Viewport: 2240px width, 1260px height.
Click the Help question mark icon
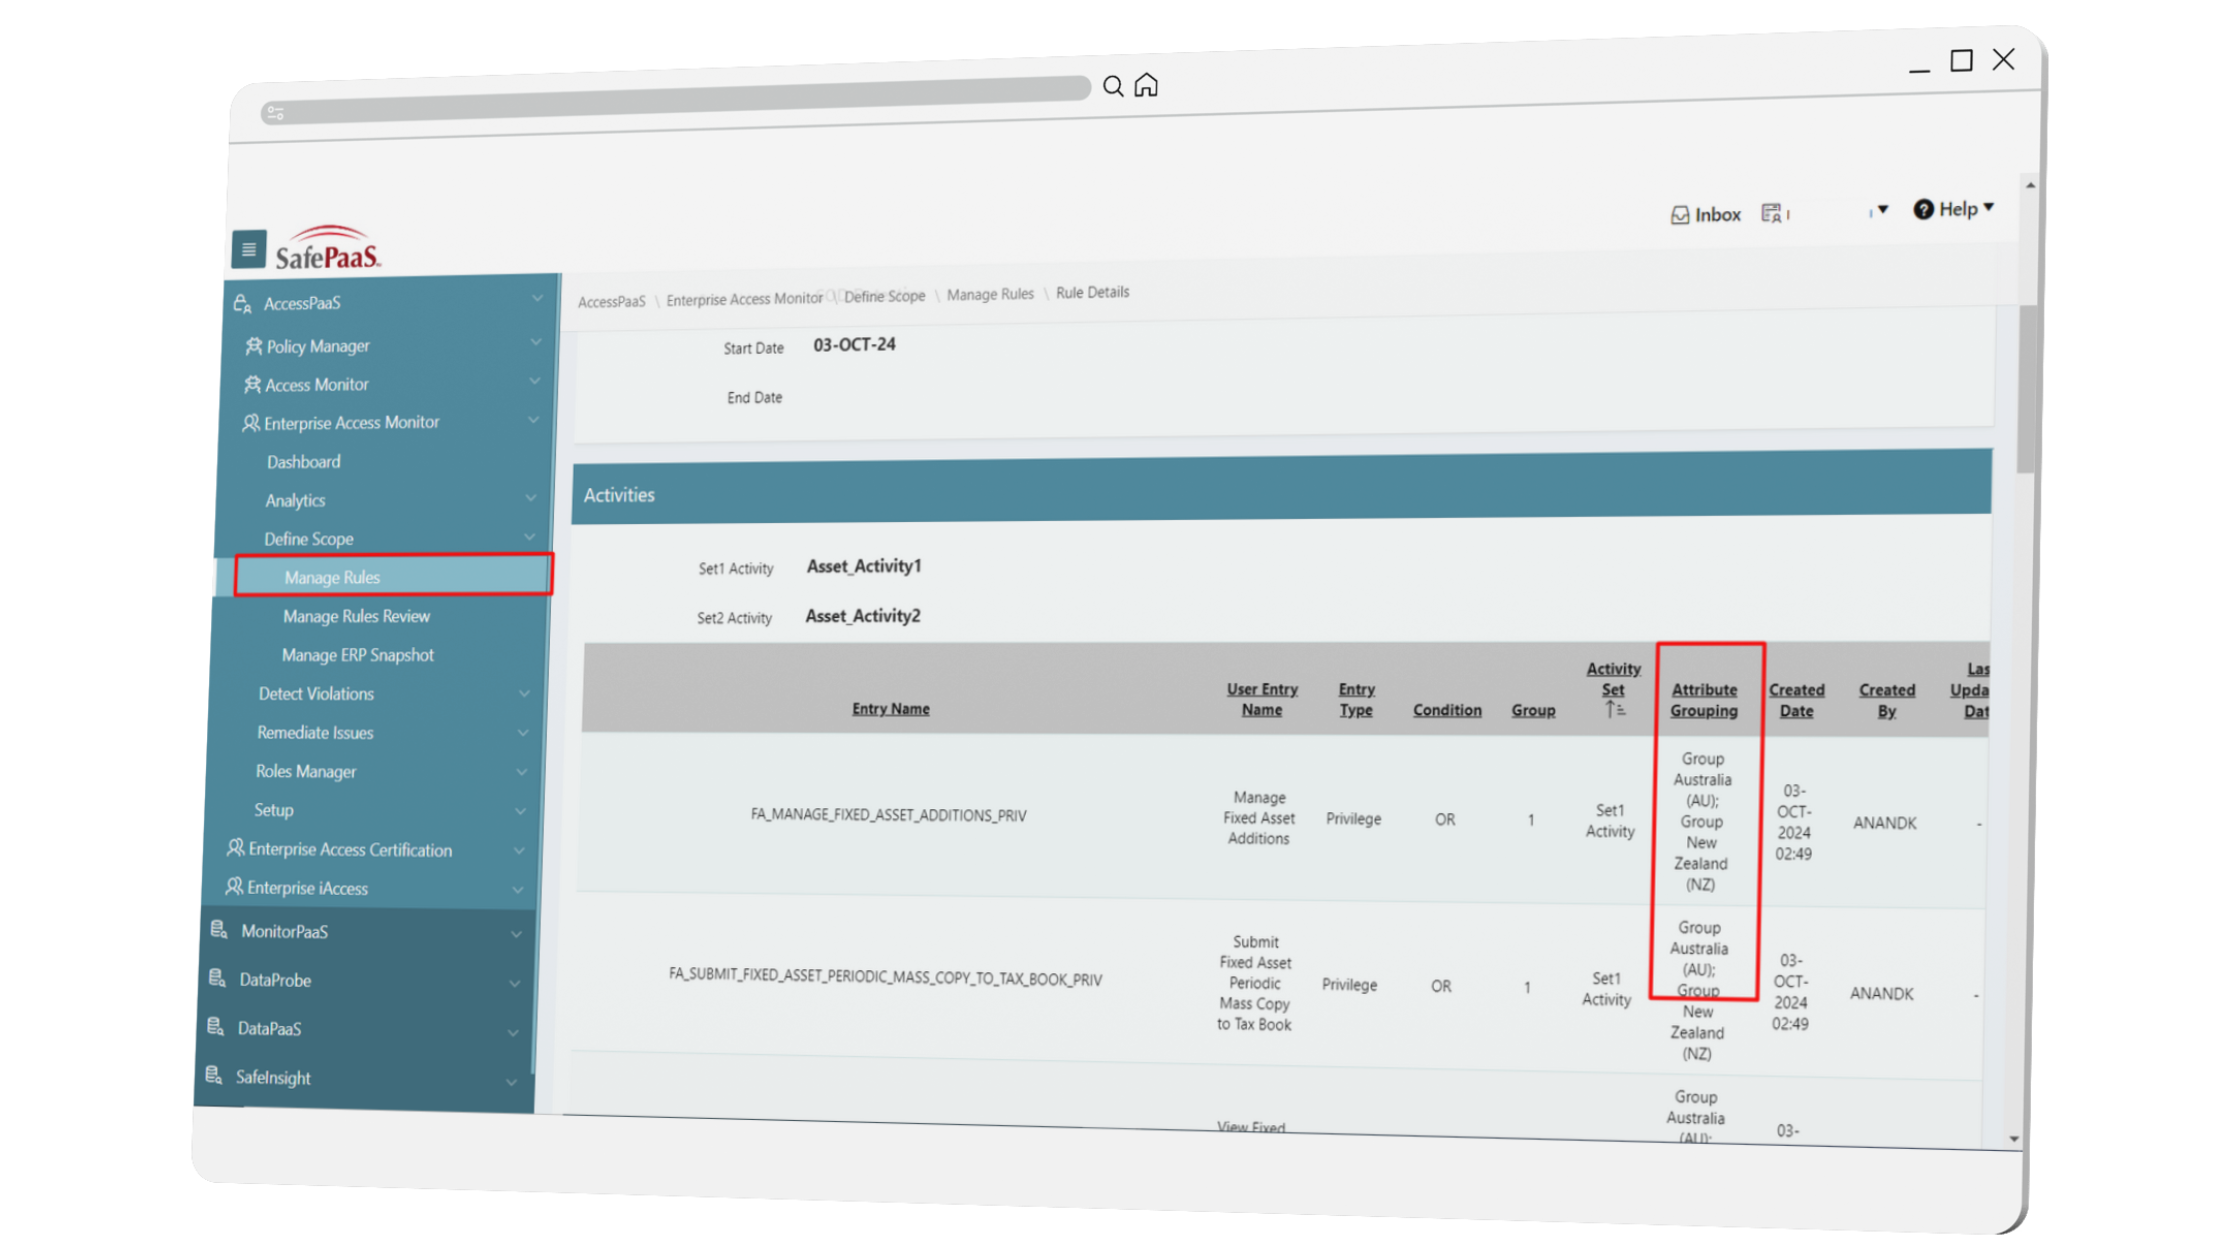click(x=1923, y=209)
